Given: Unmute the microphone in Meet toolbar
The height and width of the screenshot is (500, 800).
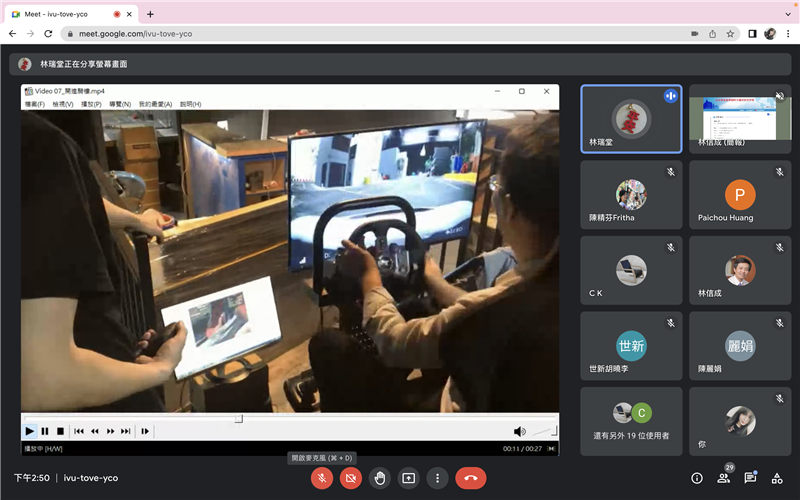Looking at the screenshot, I should pyautogui.click(x=322, y=478).
